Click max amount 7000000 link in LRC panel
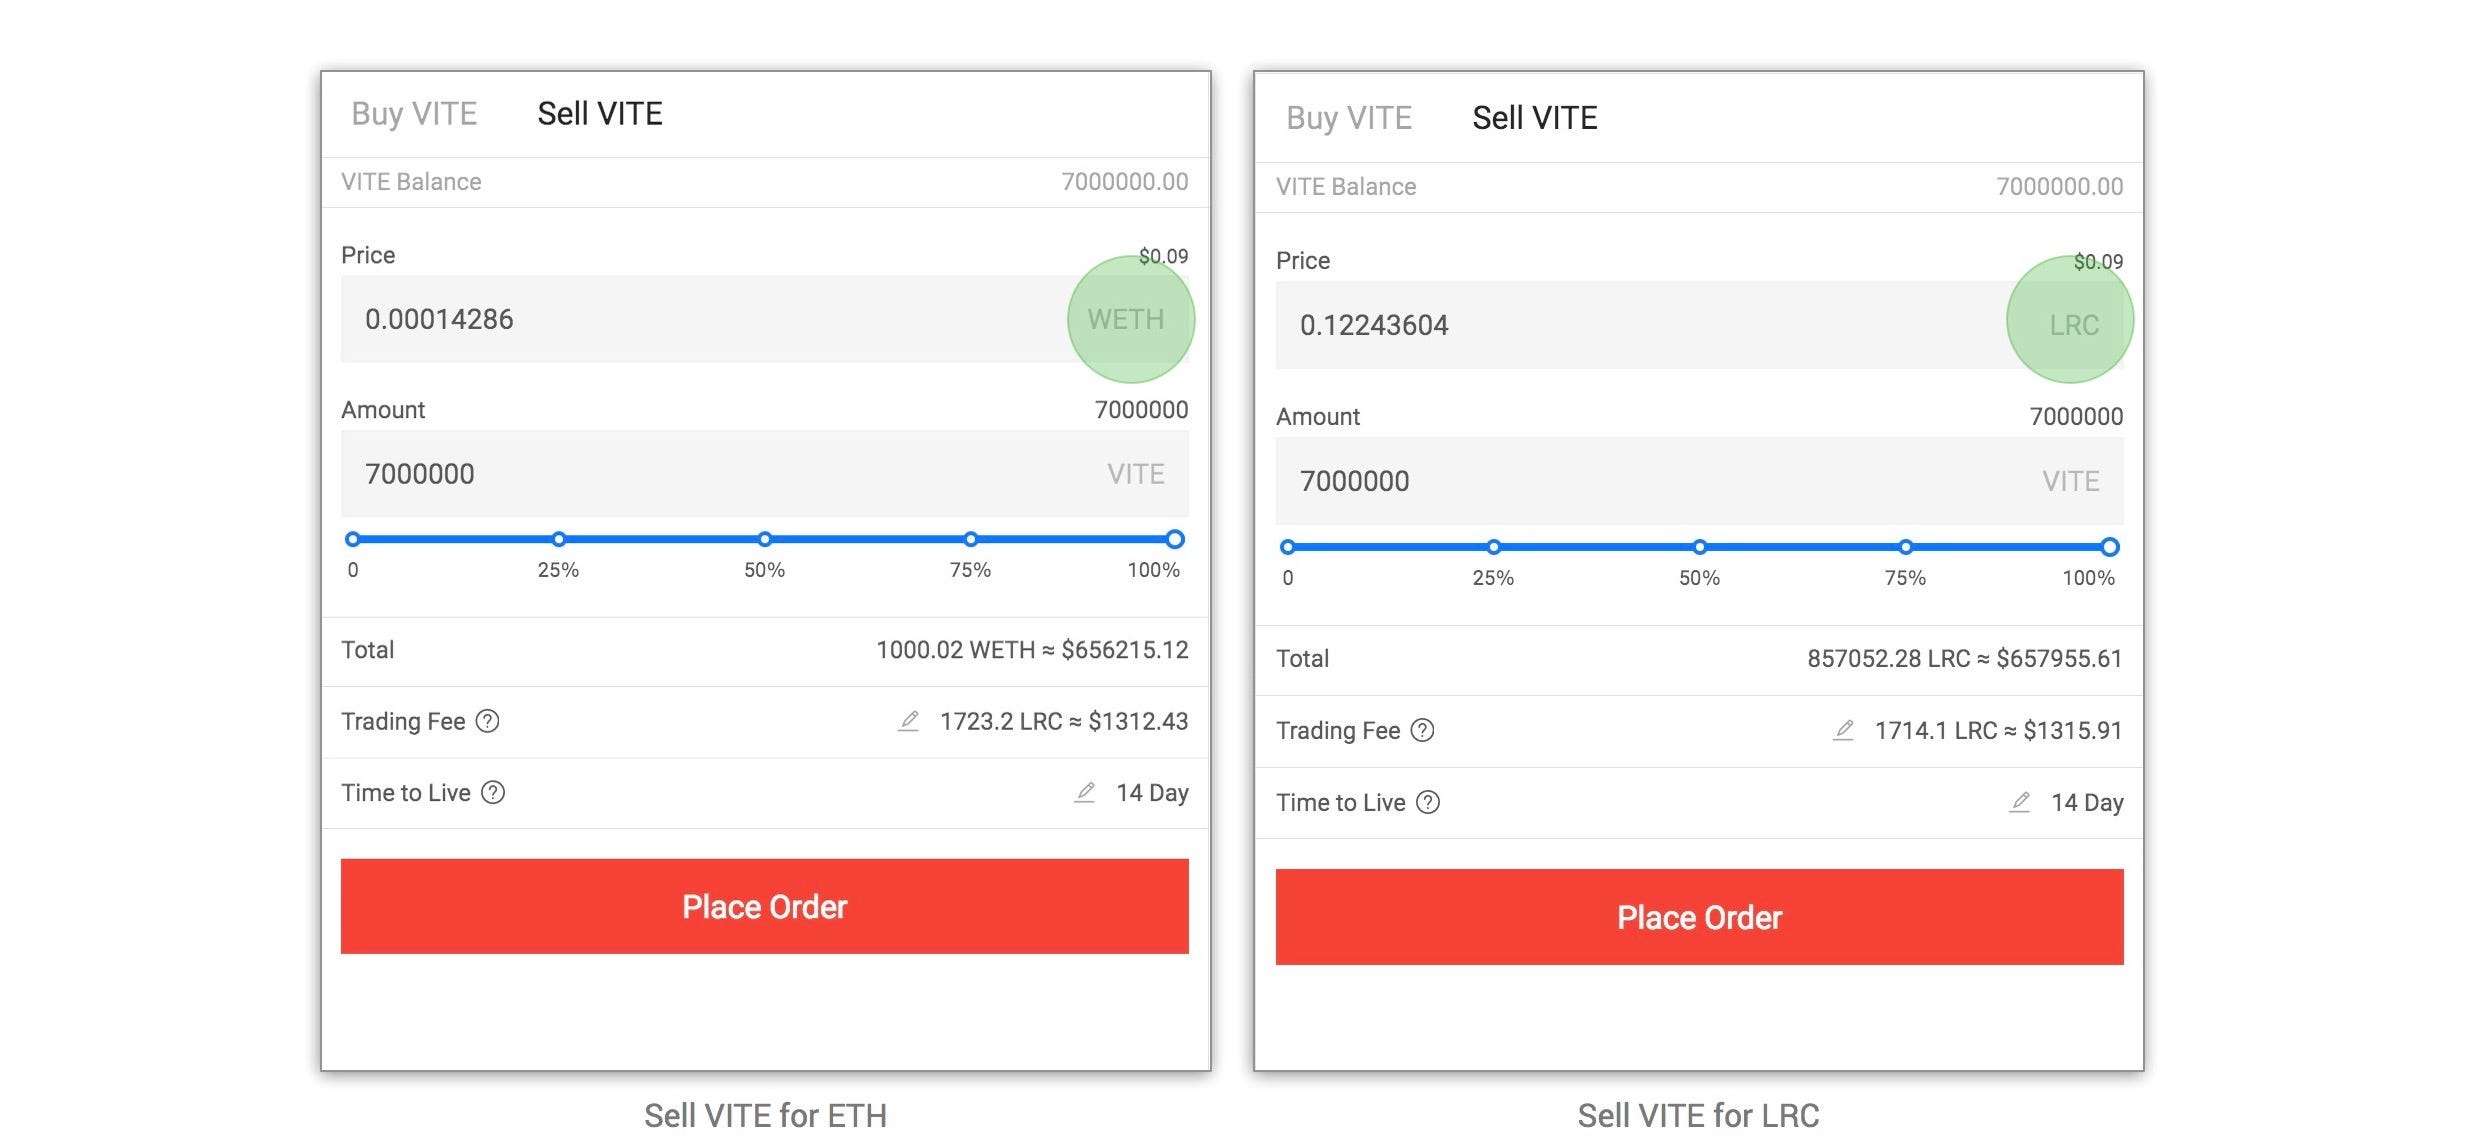This screenshot has height=1146, width=2473. (2075, 416)
